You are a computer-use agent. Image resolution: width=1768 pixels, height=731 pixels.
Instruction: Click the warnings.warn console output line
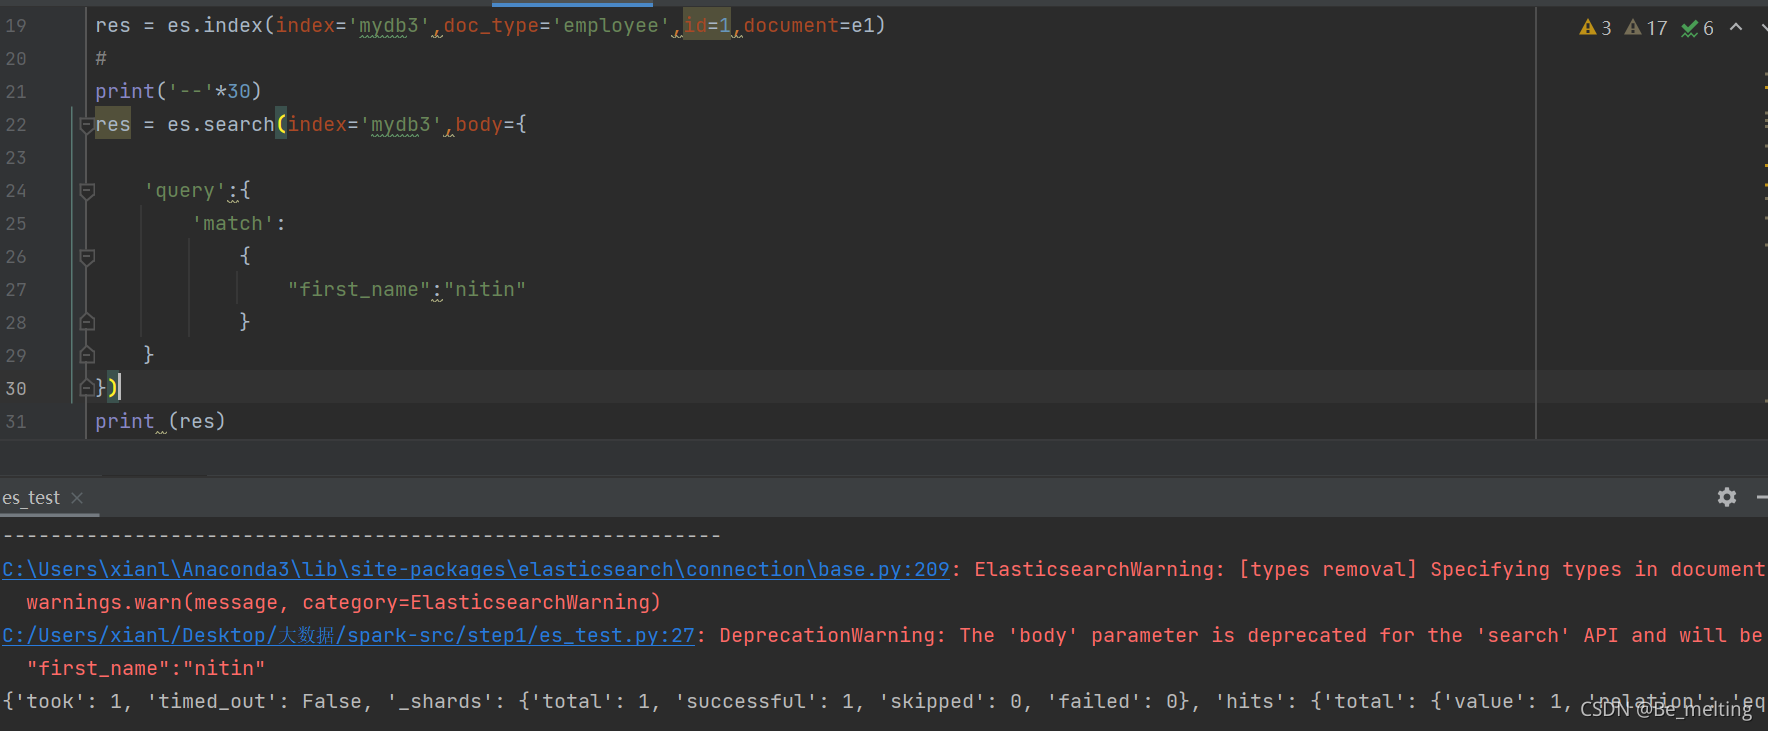[x=343, y=602]
